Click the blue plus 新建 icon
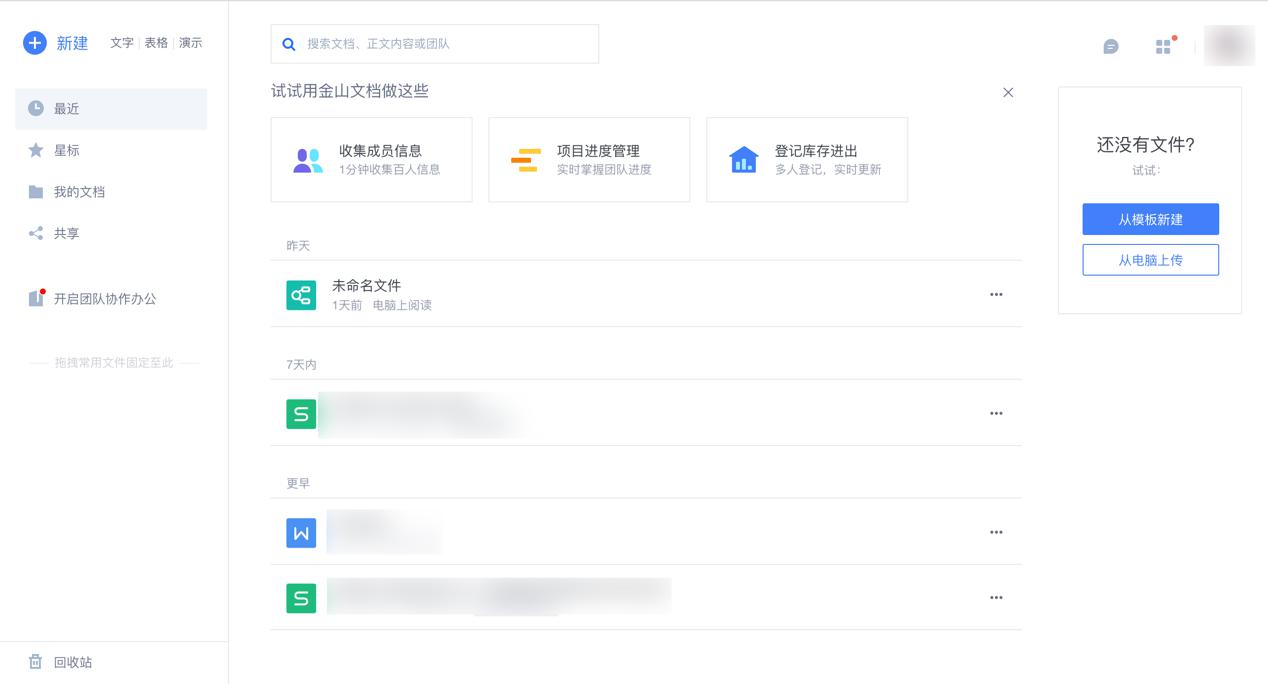1268x684 pixels. coord(35,43)
